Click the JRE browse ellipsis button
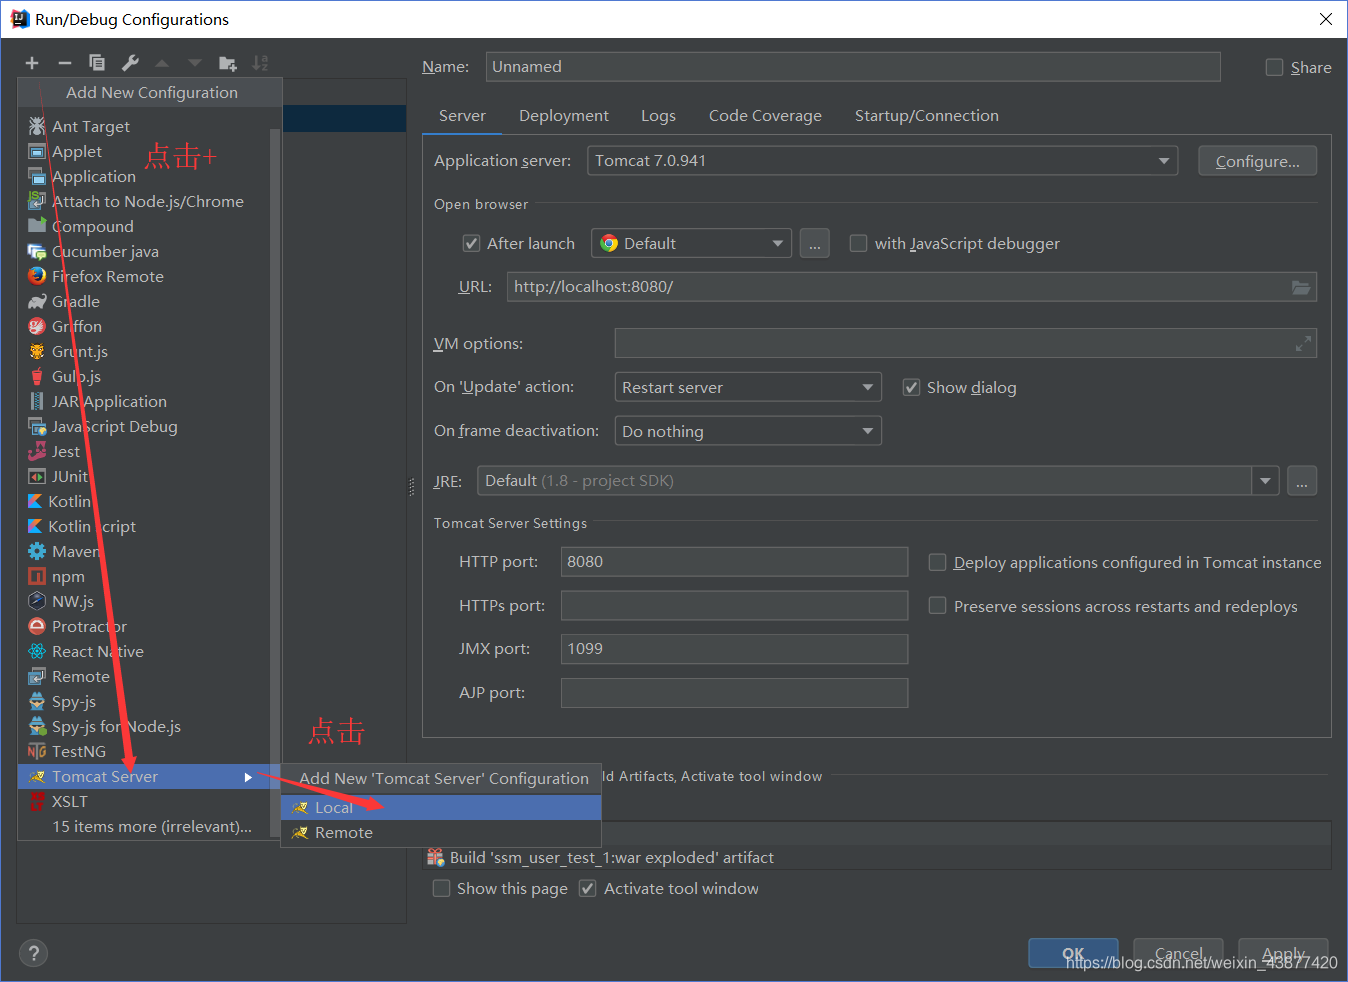 (1301, 481)
